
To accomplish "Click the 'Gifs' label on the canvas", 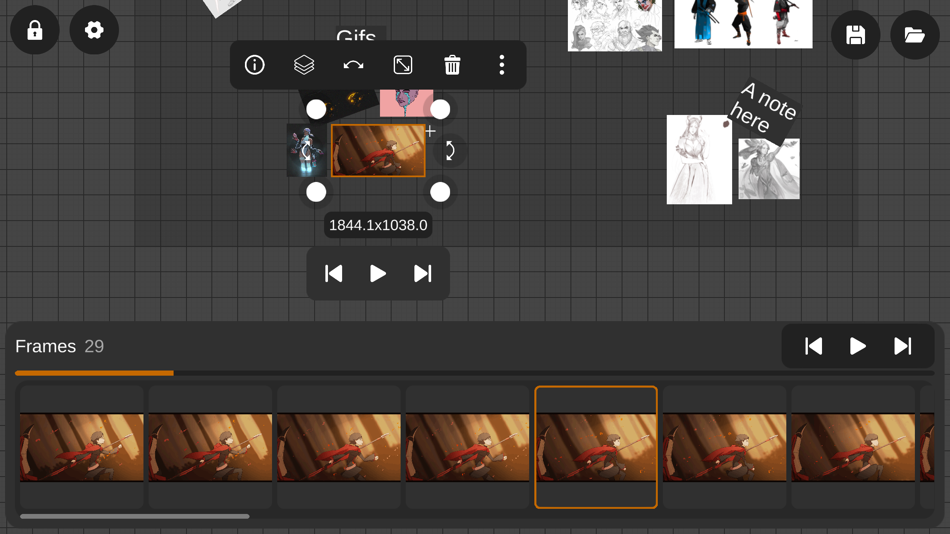I will tap(356, 35).
